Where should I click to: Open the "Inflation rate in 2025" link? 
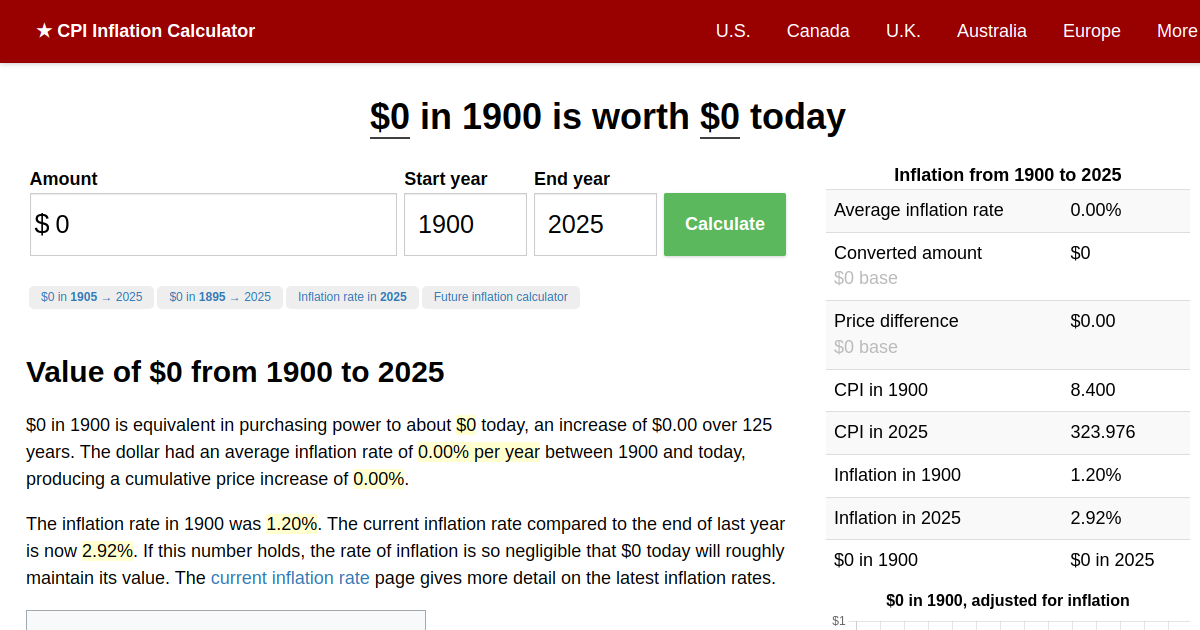[352, 297]
